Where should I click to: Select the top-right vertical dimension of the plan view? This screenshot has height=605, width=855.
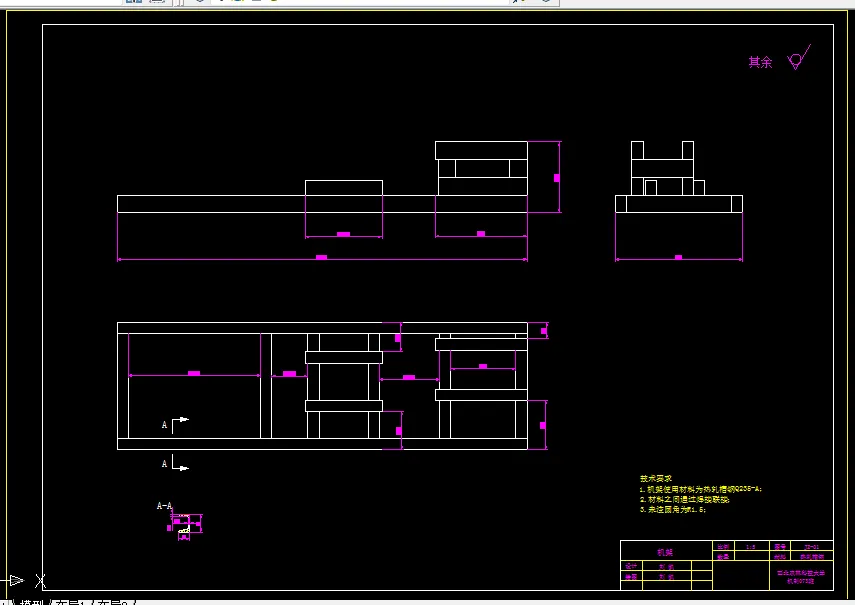pyautogui.click(x=544, y=331)
